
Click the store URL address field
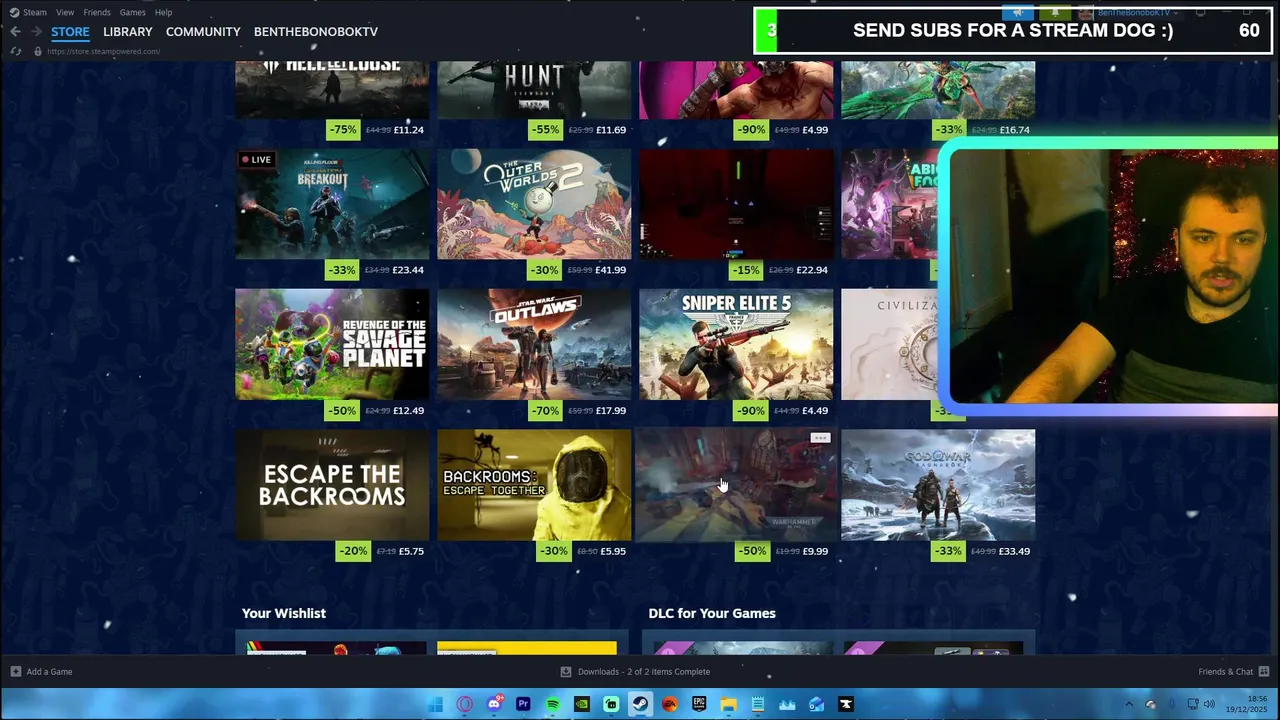pos(104,51)
